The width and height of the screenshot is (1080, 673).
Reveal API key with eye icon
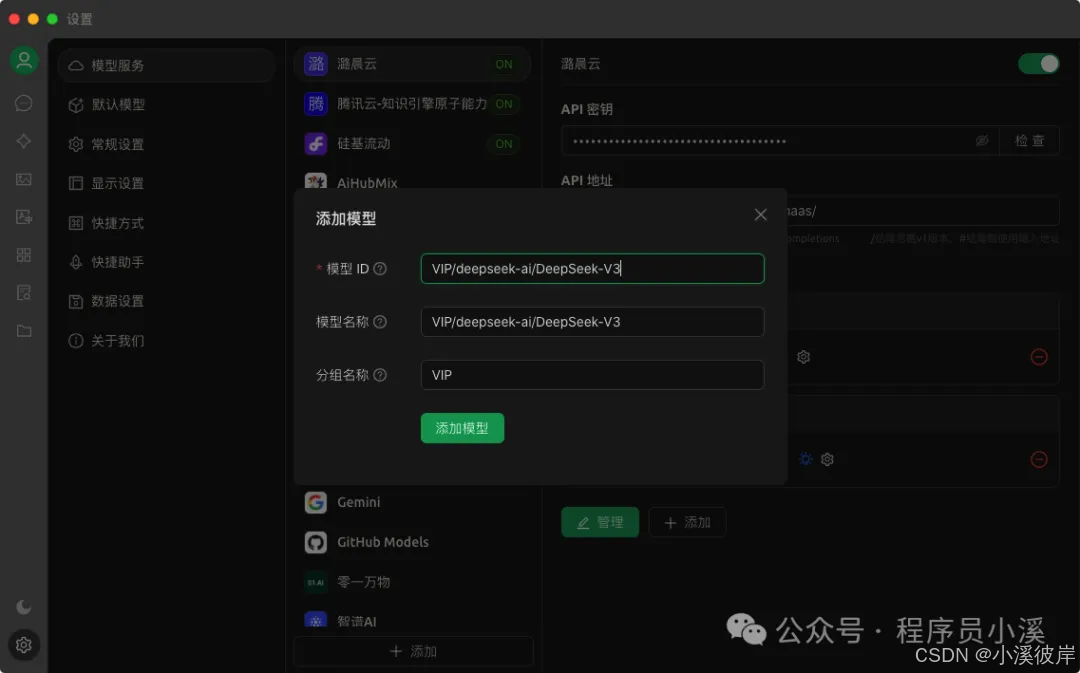point(982,141)
